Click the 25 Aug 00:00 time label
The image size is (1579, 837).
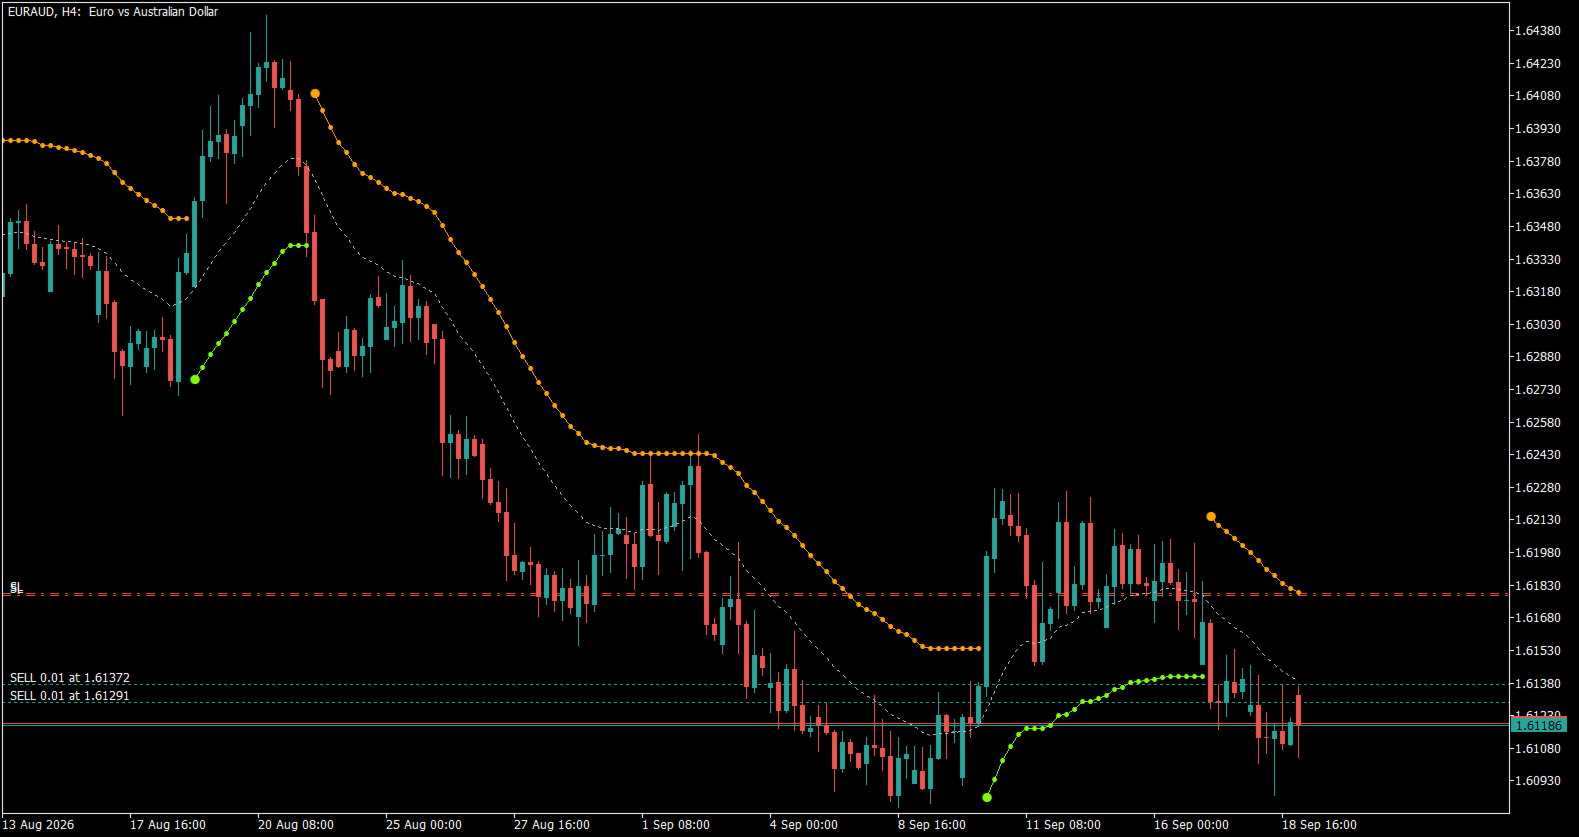(424, 825)
